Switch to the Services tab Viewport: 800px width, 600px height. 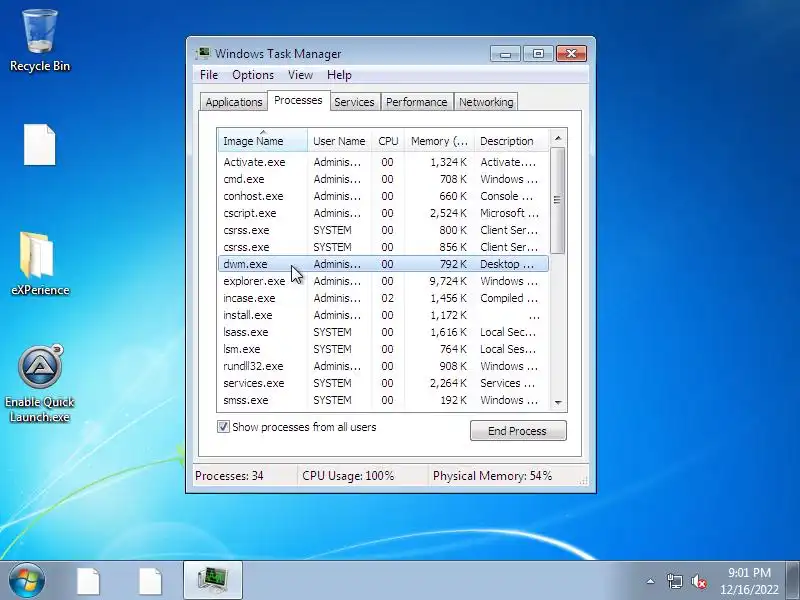tap(354, 102)
